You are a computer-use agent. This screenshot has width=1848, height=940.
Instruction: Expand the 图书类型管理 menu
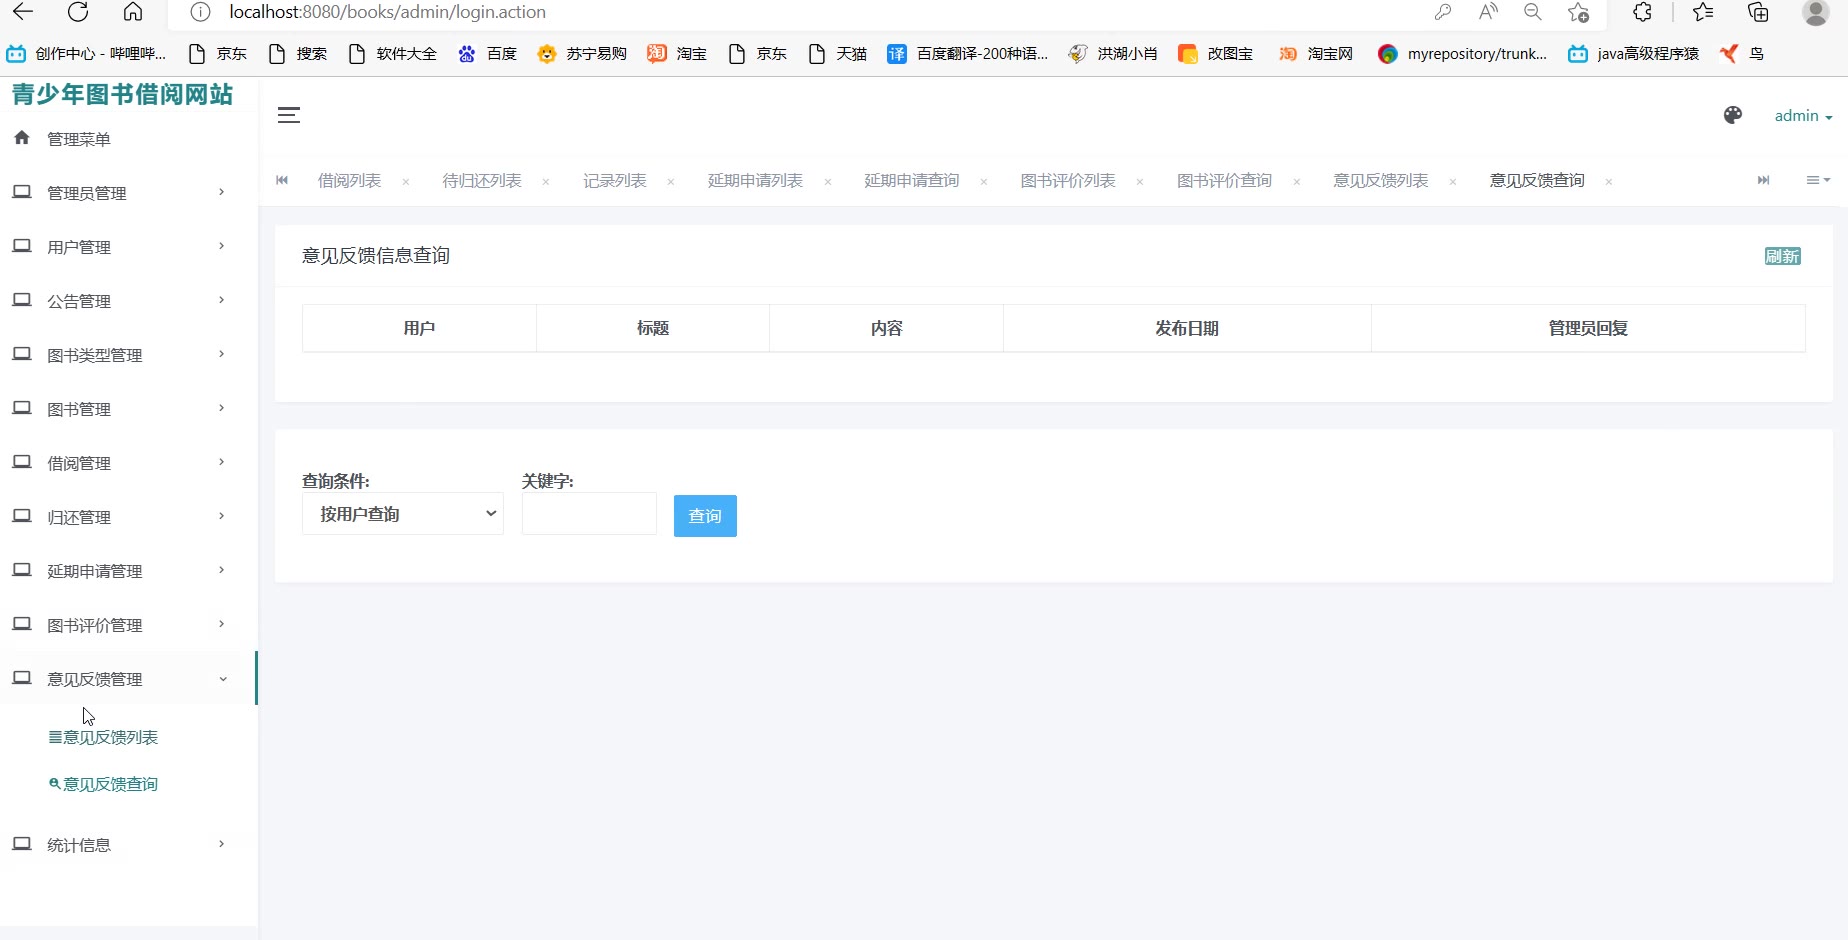pyautogui.click(x=128, y=355)
